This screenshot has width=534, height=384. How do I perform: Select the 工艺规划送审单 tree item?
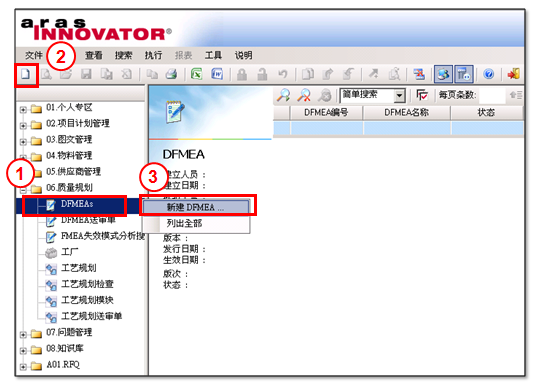(x=92, y=316)
